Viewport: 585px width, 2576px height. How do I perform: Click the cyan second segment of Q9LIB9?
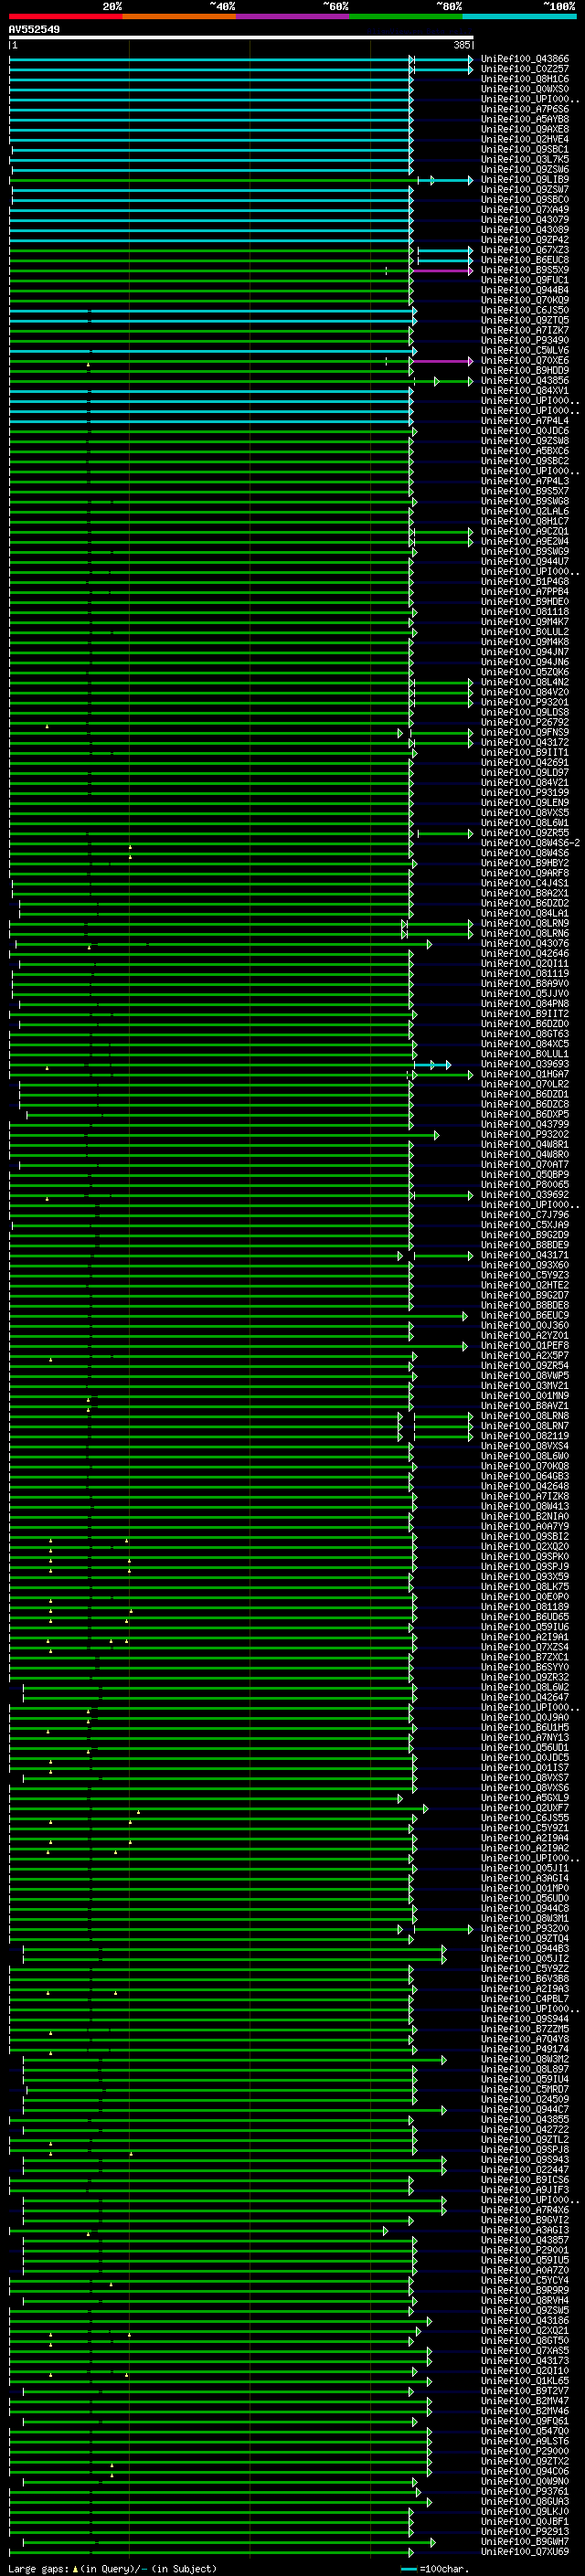(446, 180)
